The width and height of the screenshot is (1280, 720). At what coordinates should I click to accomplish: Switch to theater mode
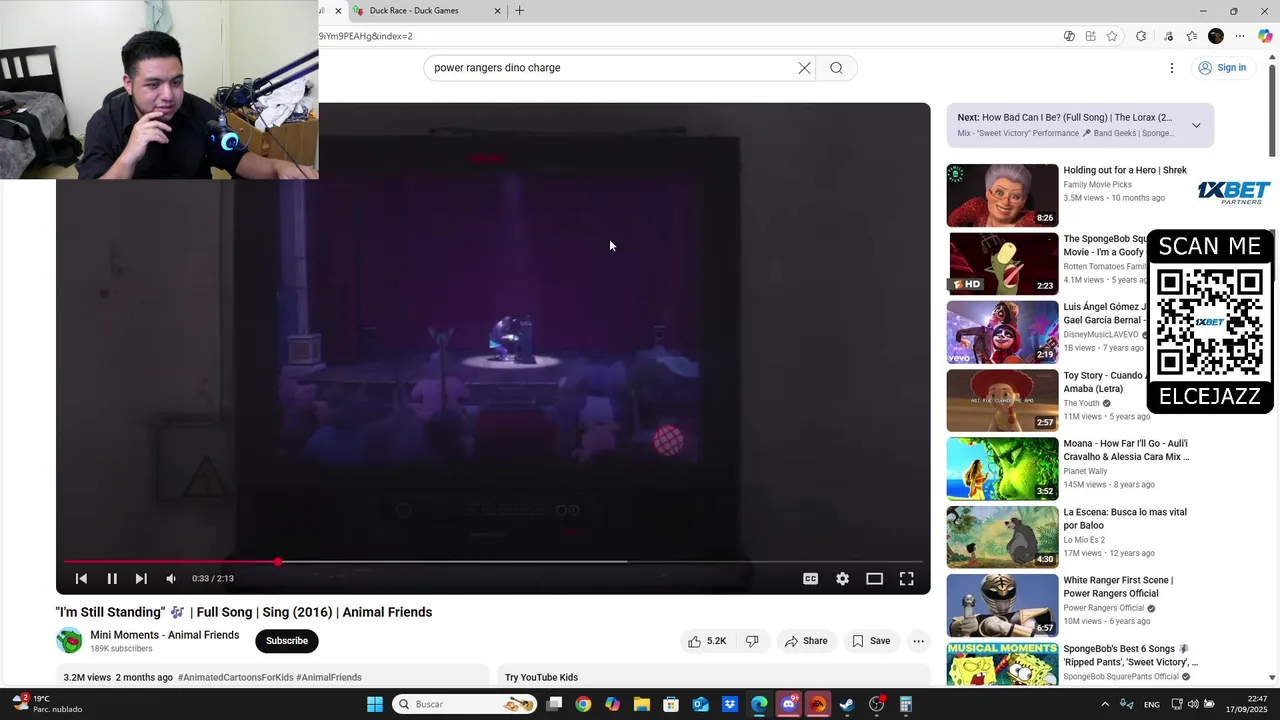pyautogui.click(x=874, y=578)
